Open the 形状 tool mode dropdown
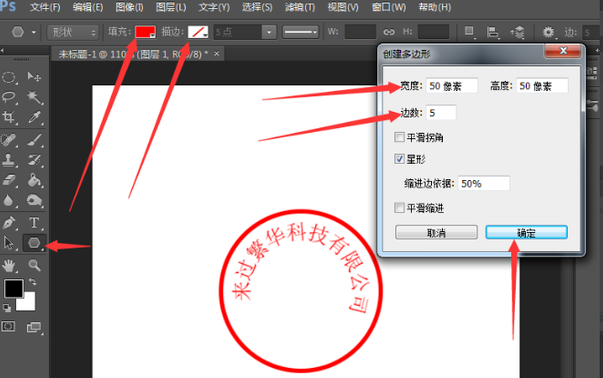Viewport: 603px width, 378px height. [x=73, y=32]
